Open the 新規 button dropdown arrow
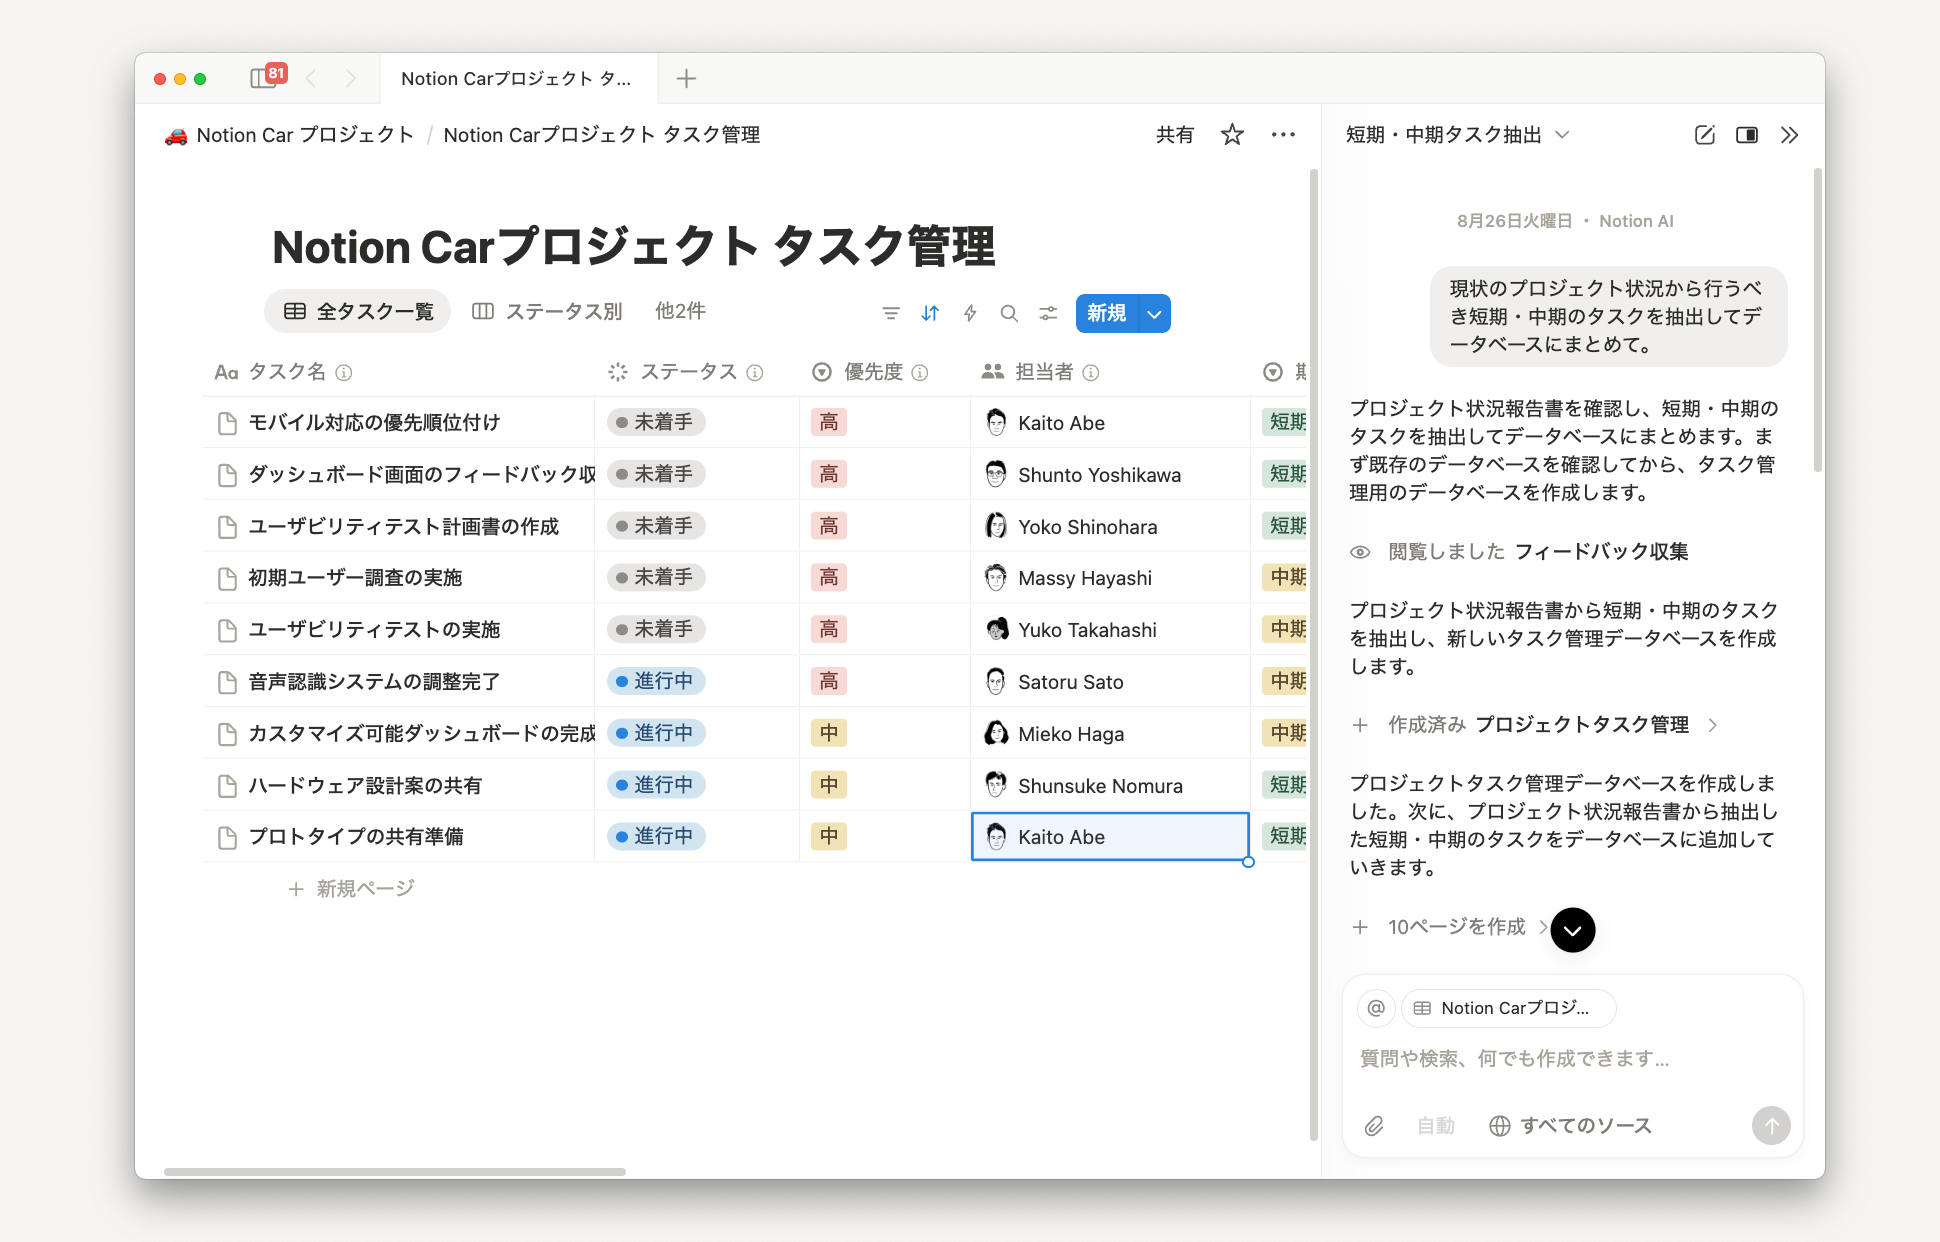The width and height of the screenshot is (1940, 1242). click(1153, 313)
